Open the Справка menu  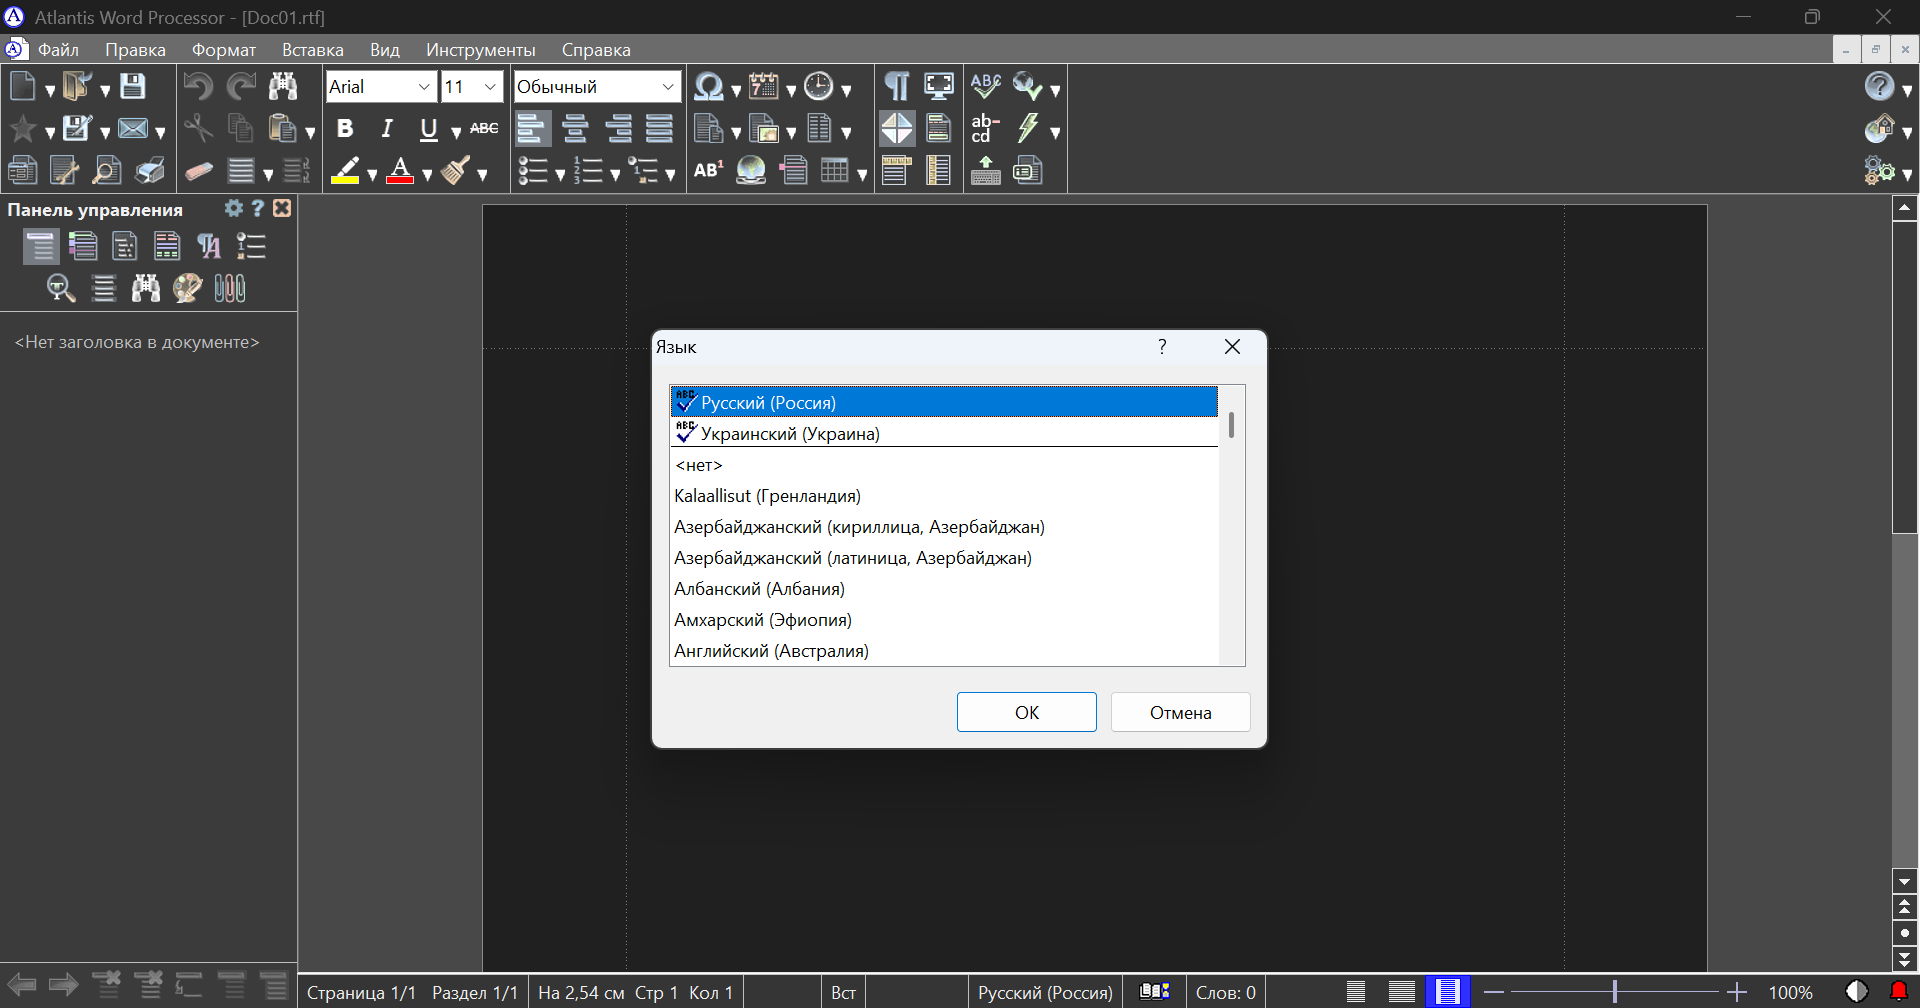(x=596, y=50)
